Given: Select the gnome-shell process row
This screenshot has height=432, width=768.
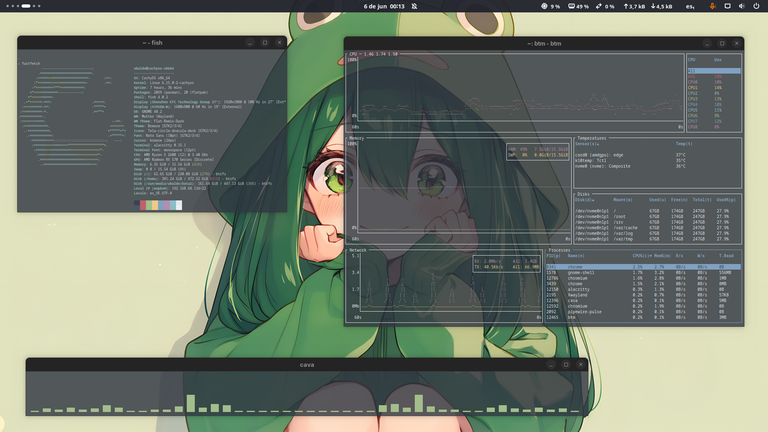Looking at the screenshot, I should (644, 273).
